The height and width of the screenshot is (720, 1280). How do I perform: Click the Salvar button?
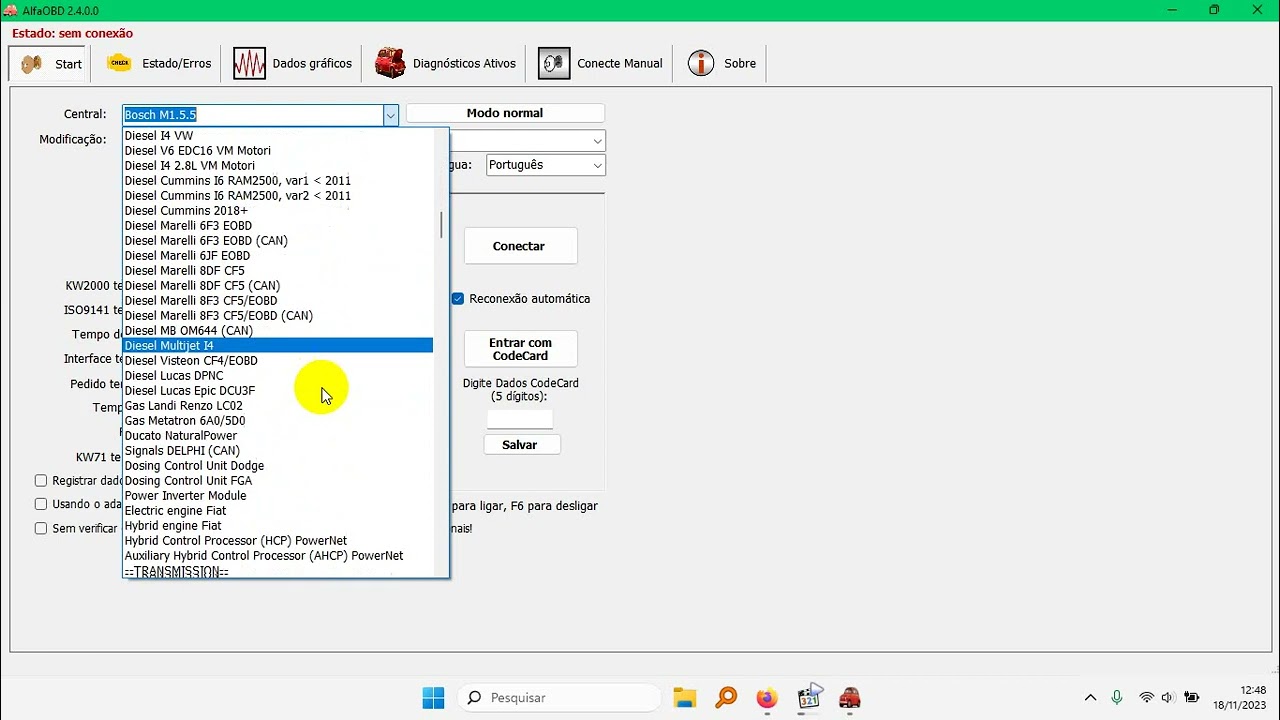(520, 445)
